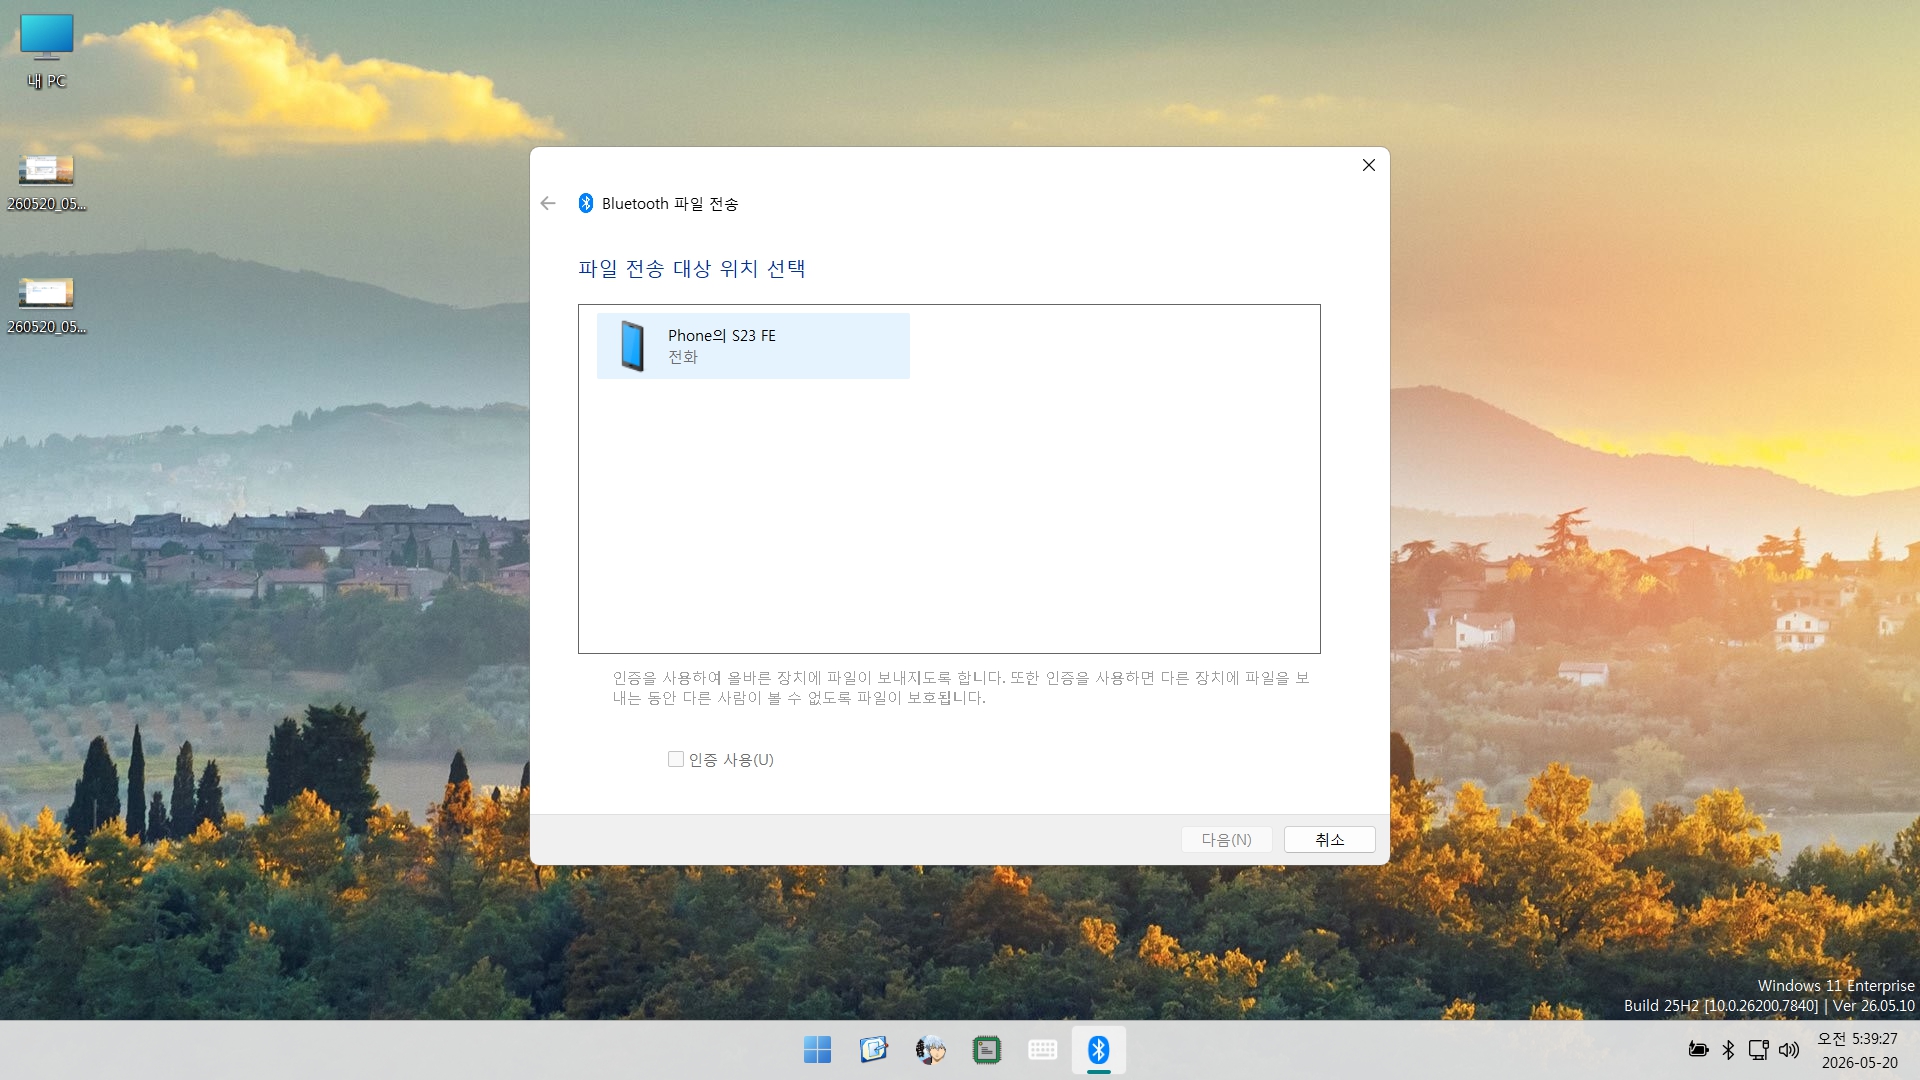This screenshot has height=1080, width=1920.
Task: Click the camera-shaped tray icon
Action: (x=1698, y=1050)
